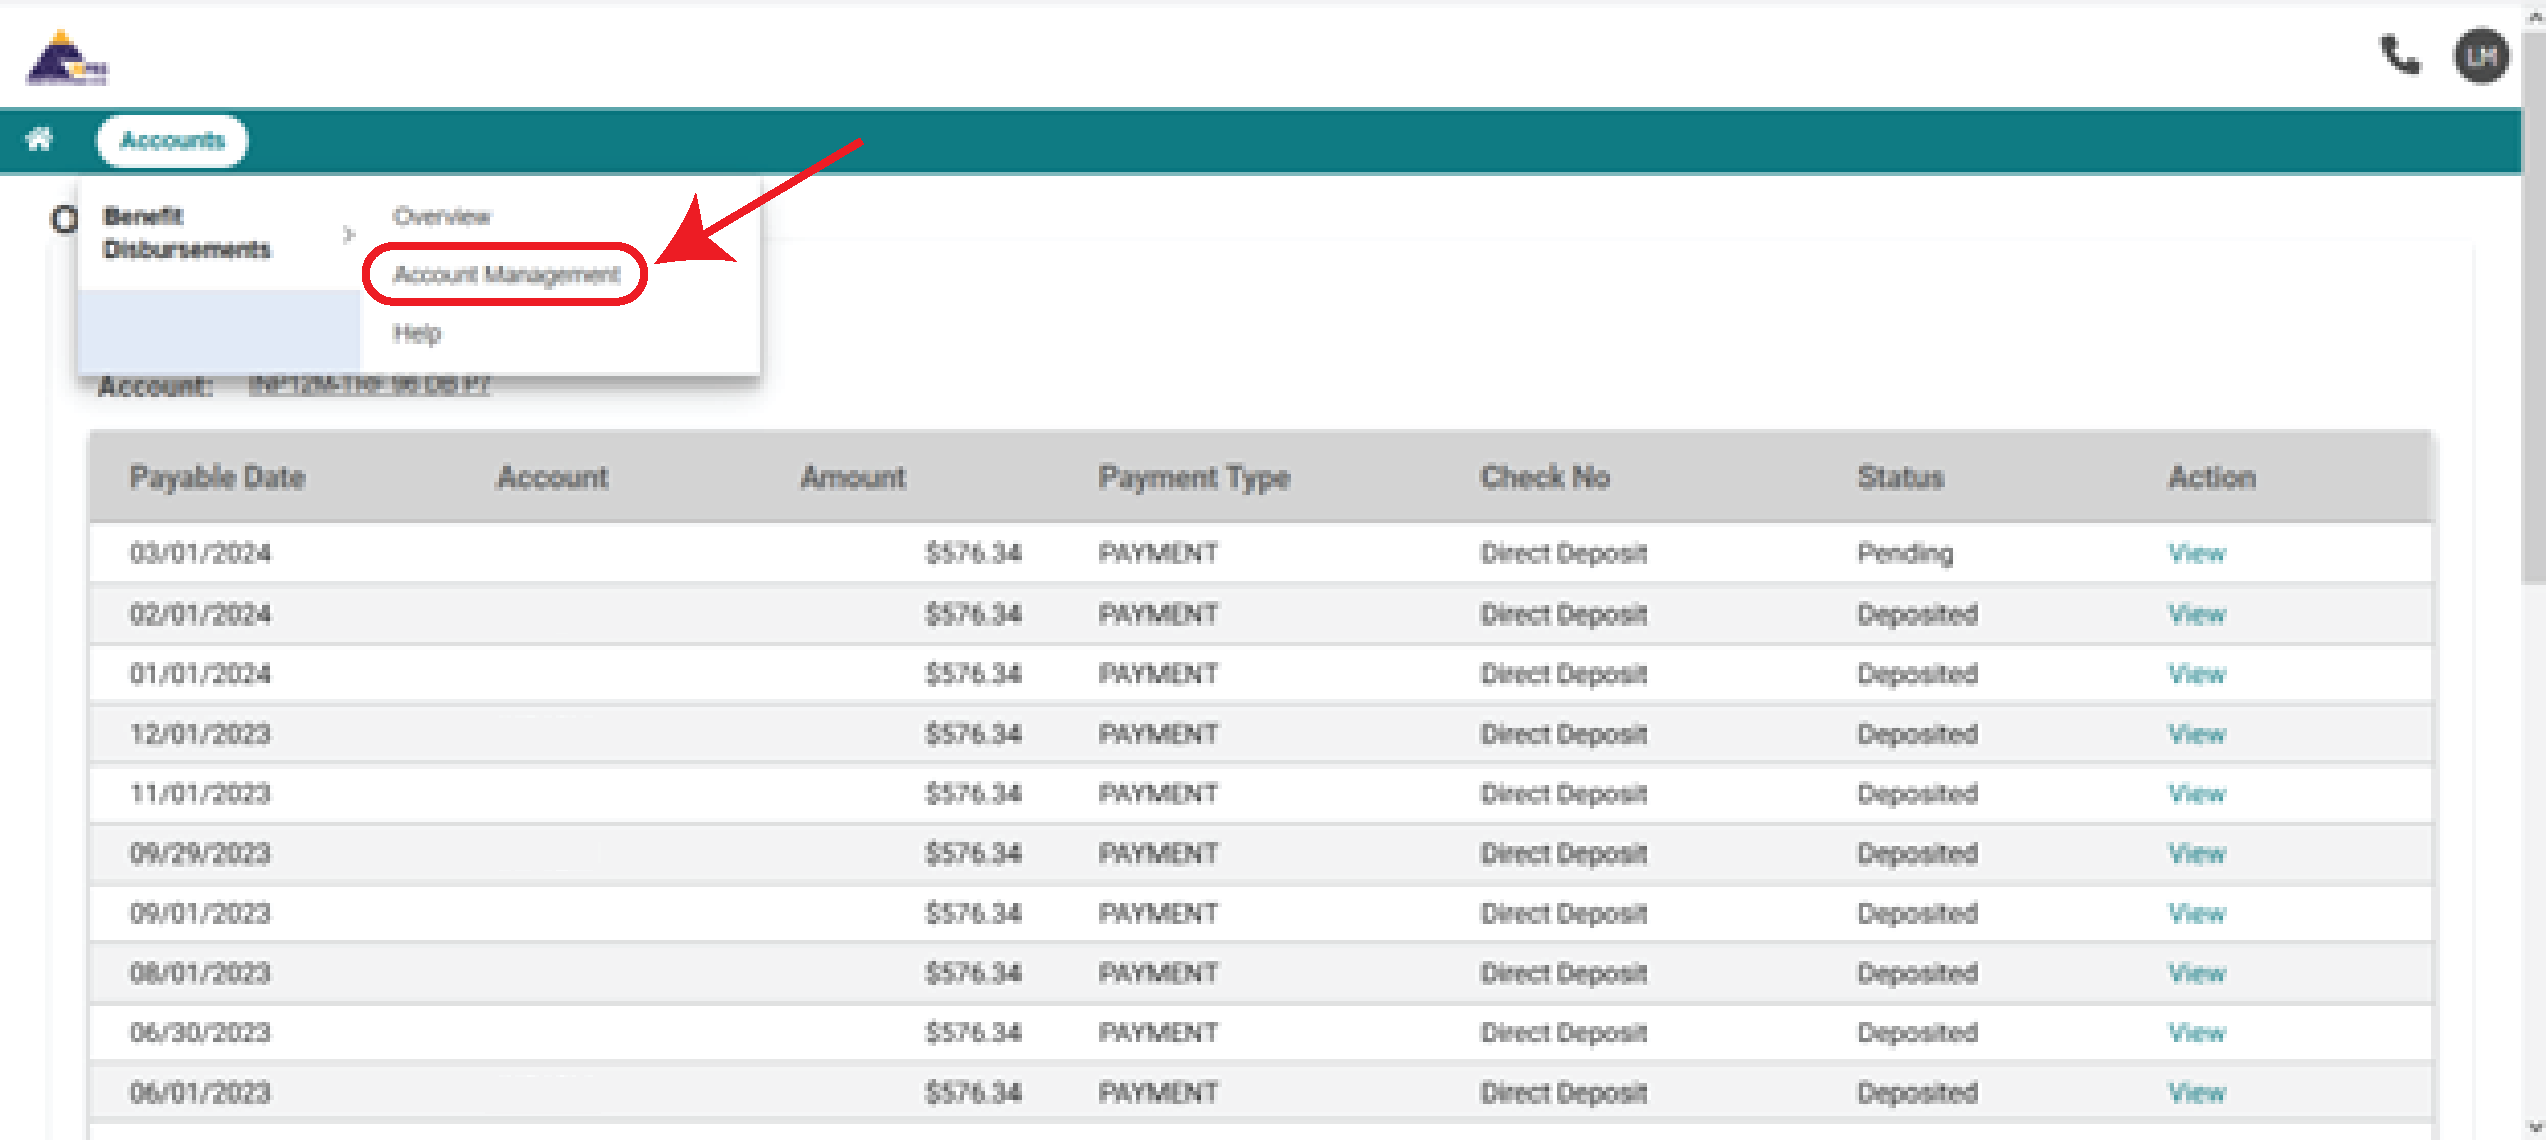View the 03/01/2024 pending payment
2547x1142 pixels.
pos(2196,553)
